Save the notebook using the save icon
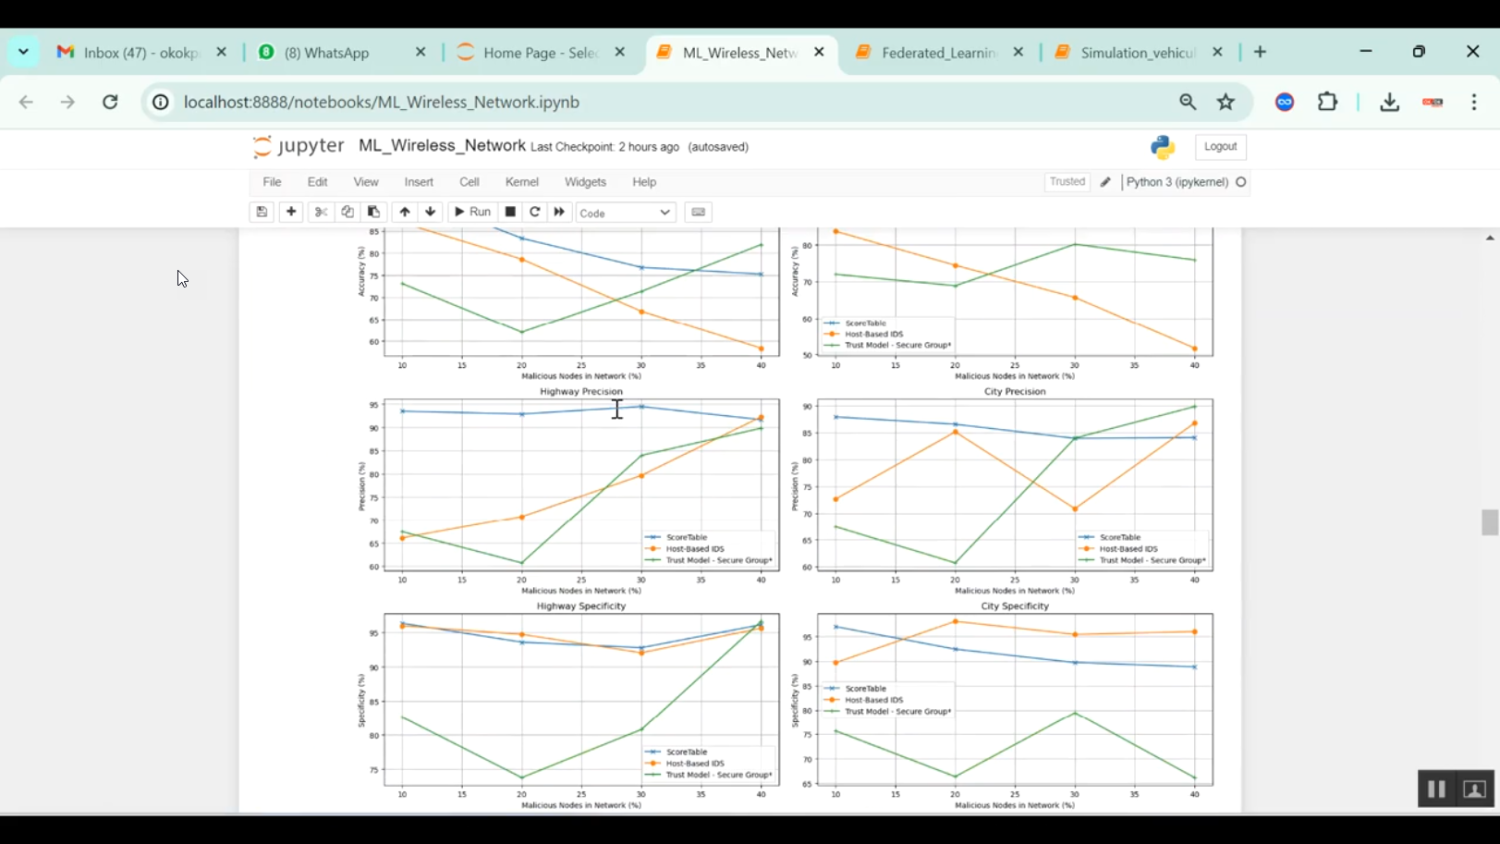Image resolution: width=1500 pixels, height=844 pixels. tap(261, 211)
